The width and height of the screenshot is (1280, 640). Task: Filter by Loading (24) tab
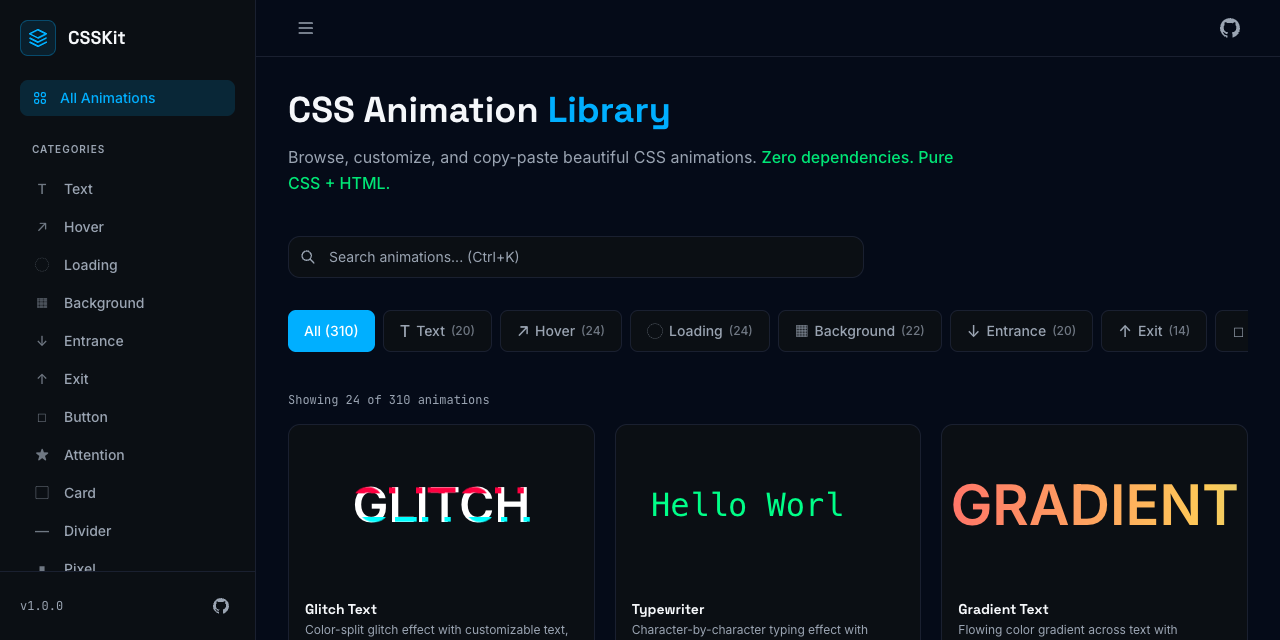699,331
